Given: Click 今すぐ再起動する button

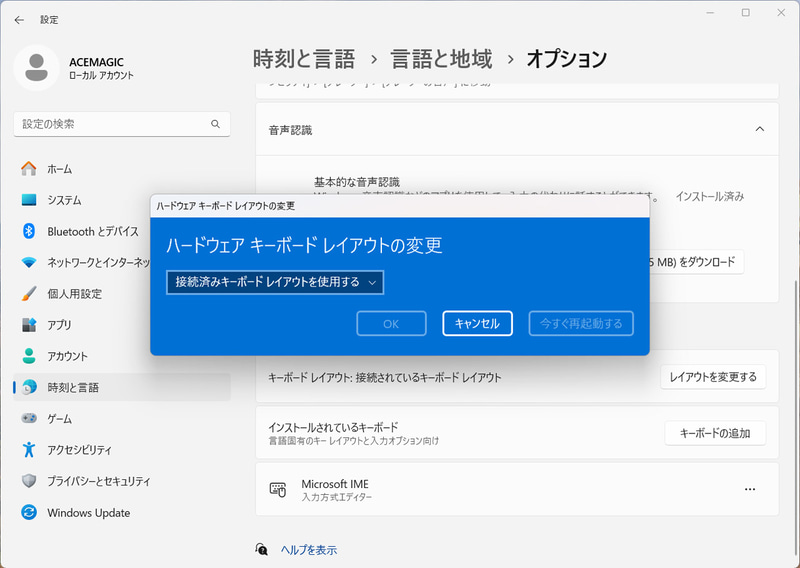Looking at the screenshot, I should 581,324.
